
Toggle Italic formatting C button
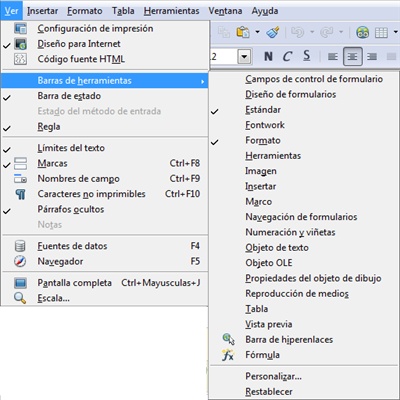point(287,56)
